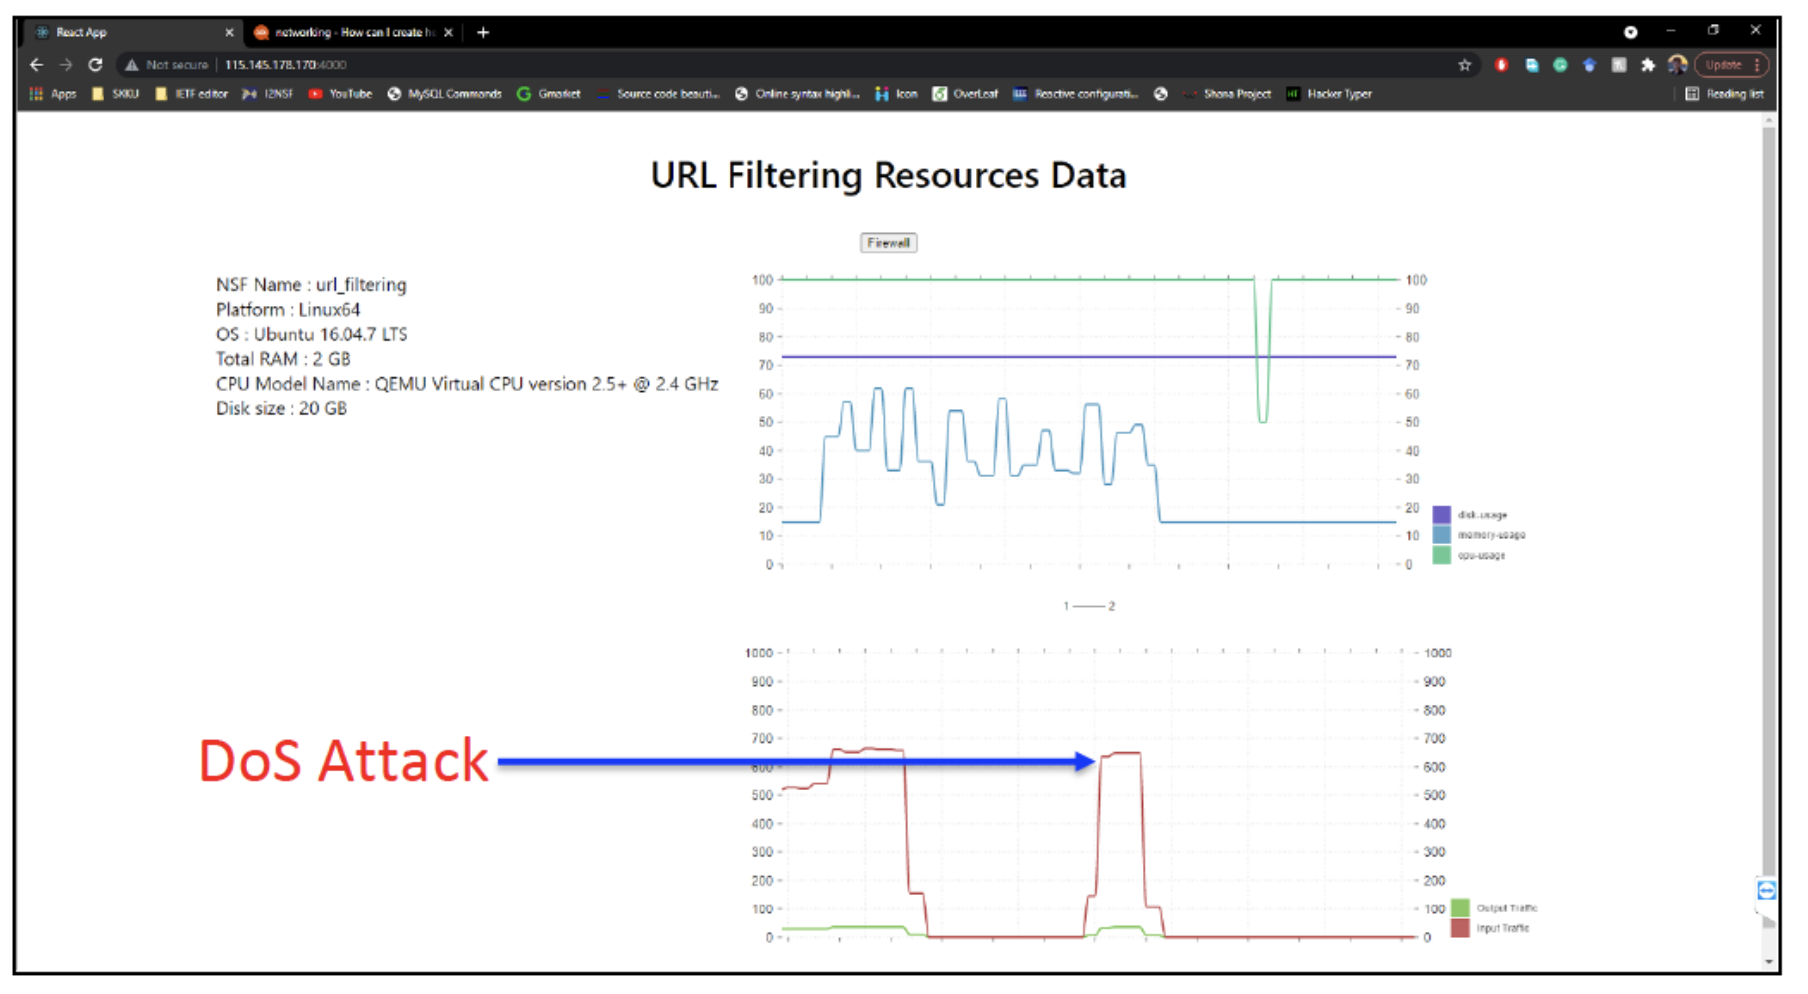
Task: Bookmark this page with the star icon
Action: 1464,65
